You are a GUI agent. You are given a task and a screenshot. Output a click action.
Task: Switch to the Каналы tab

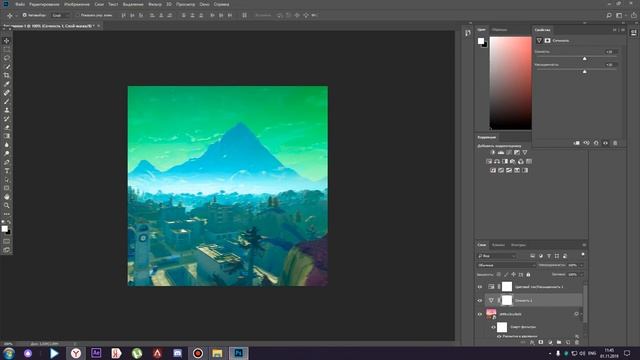click(x=498, y=245)
